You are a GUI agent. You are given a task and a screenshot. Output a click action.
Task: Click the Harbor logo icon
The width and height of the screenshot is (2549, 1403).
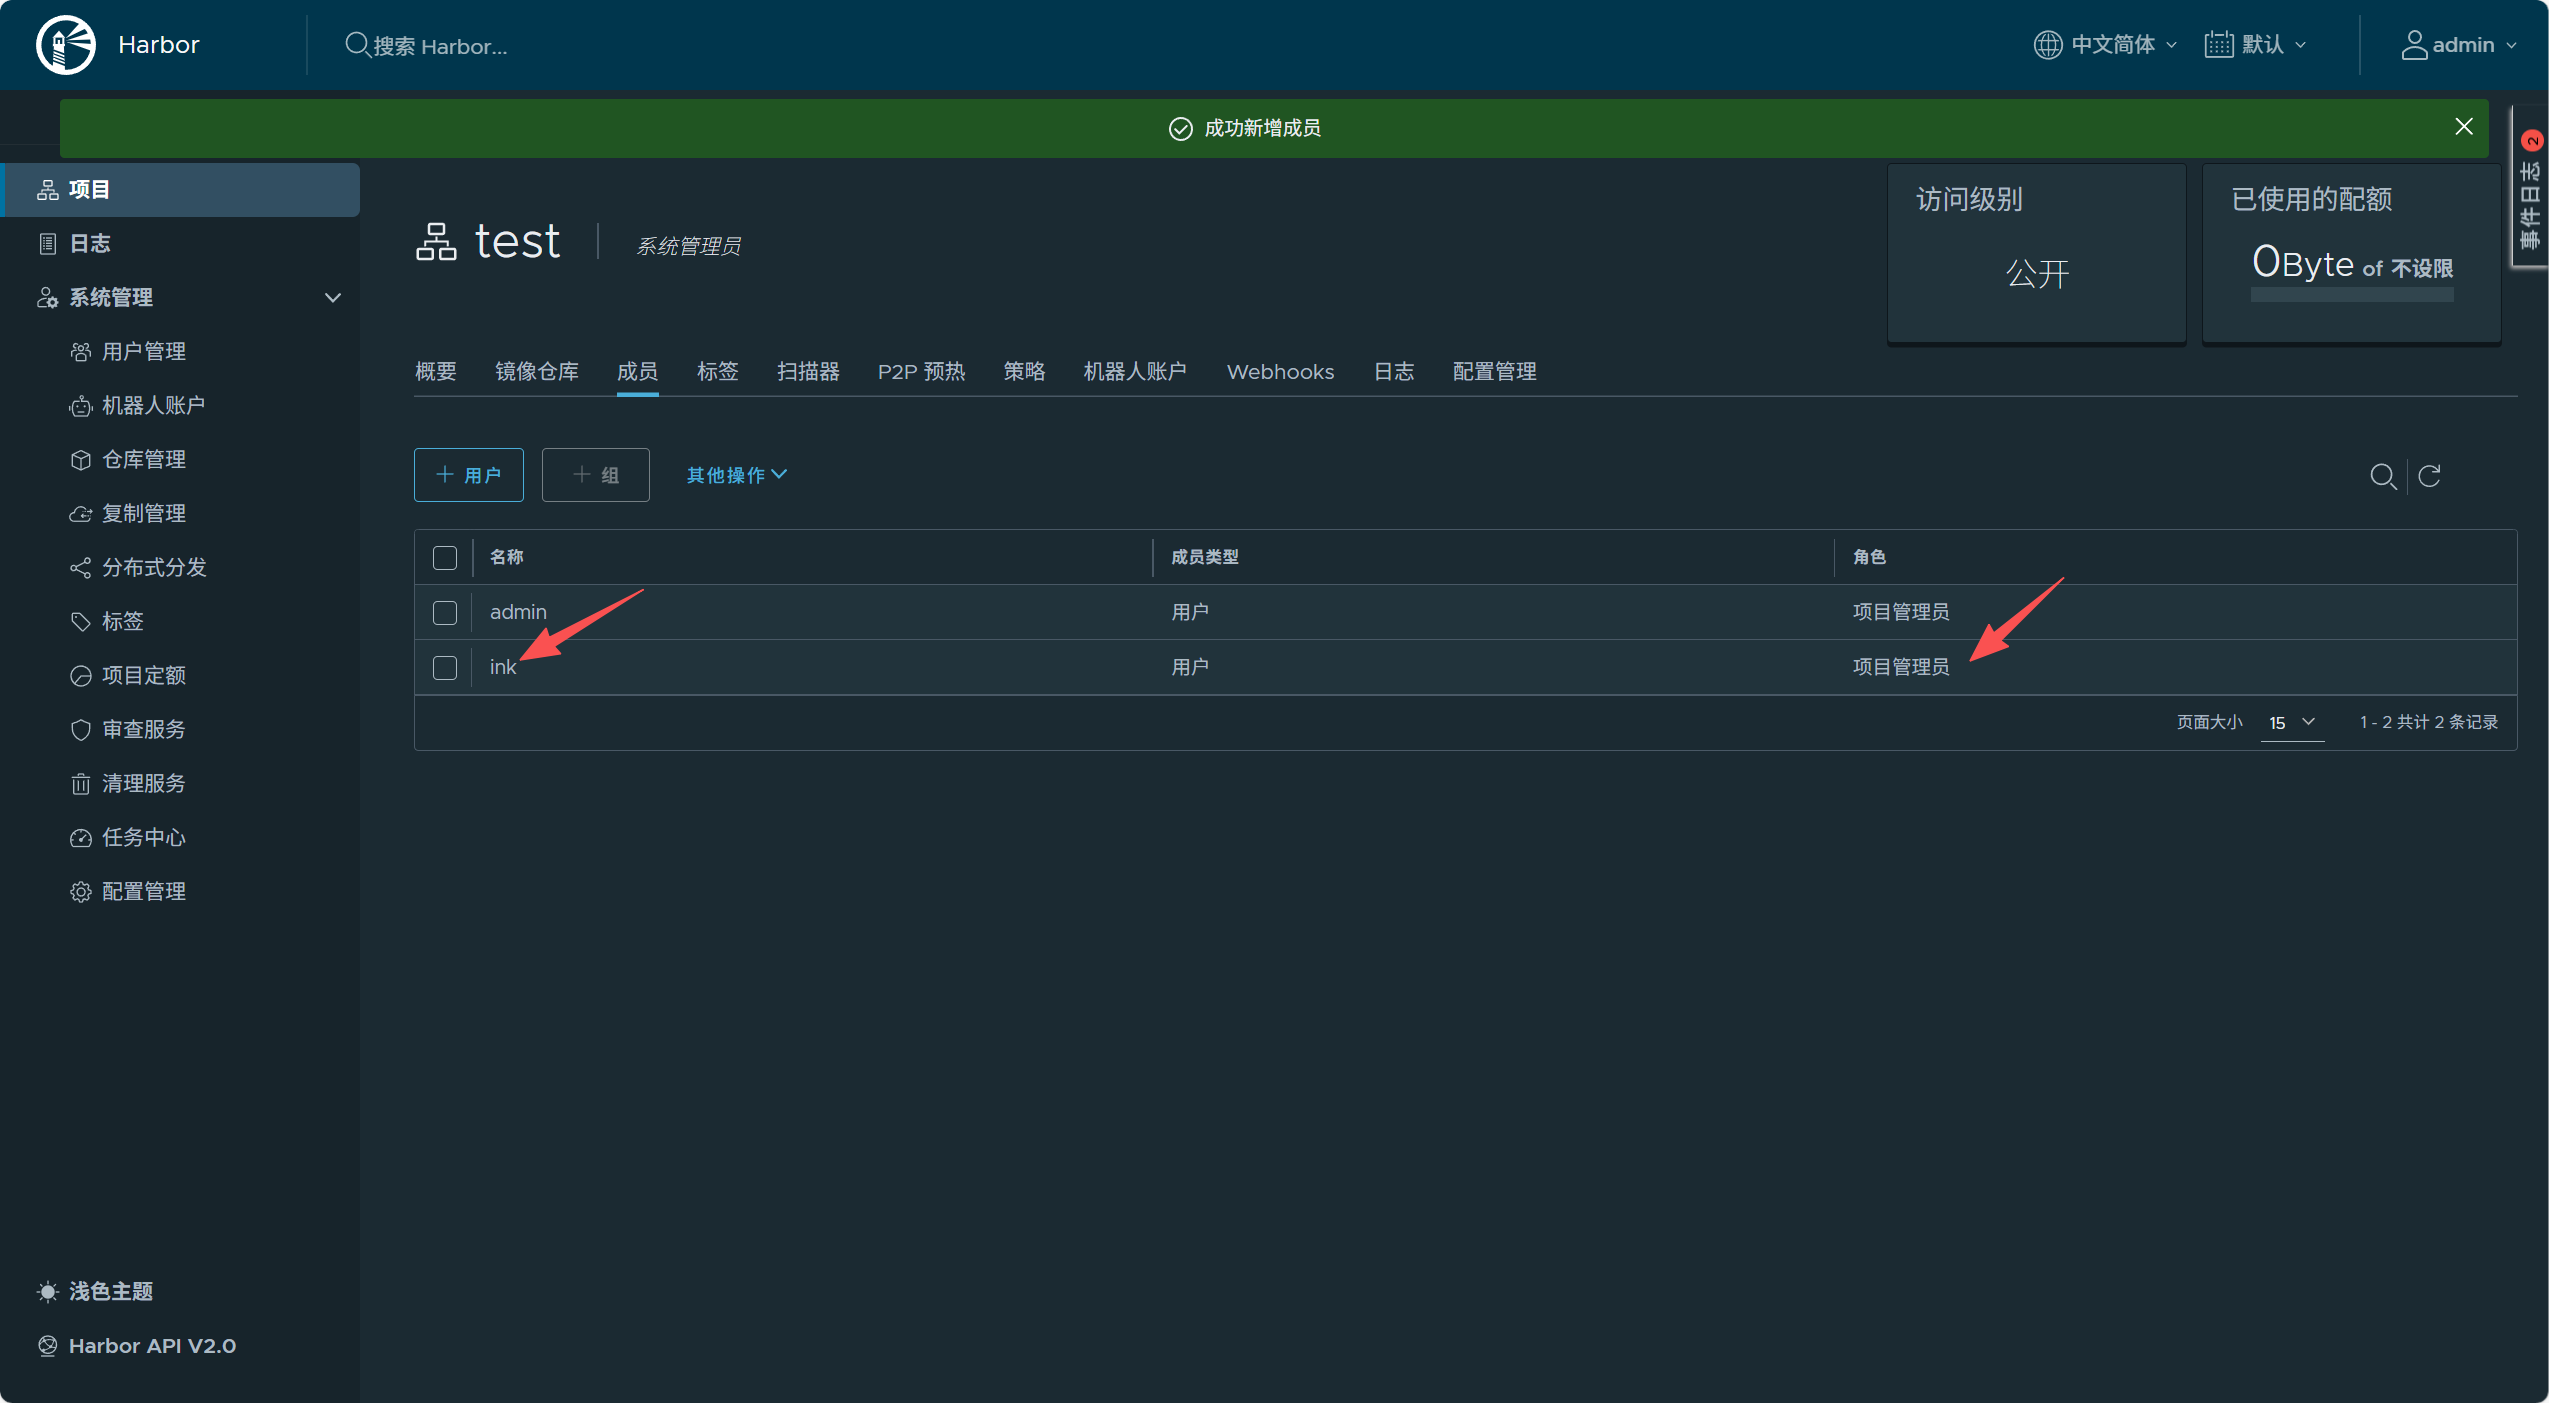(x=66, y=45)
